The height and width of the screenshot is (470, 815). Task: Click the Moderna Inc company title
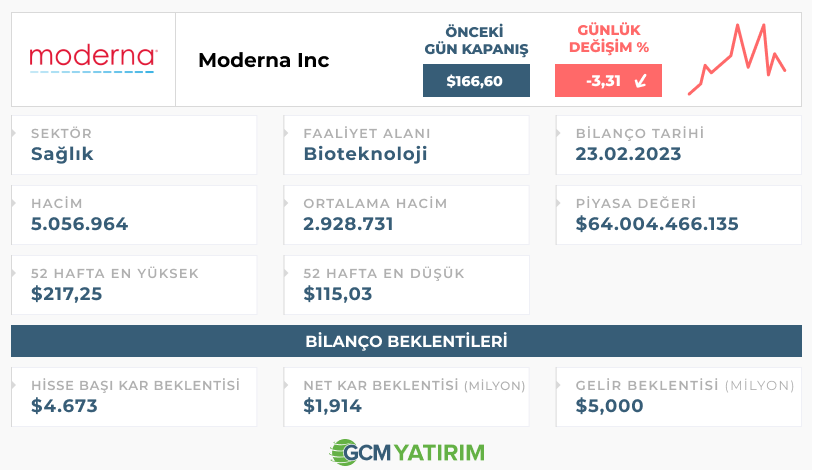coord(264,60)
